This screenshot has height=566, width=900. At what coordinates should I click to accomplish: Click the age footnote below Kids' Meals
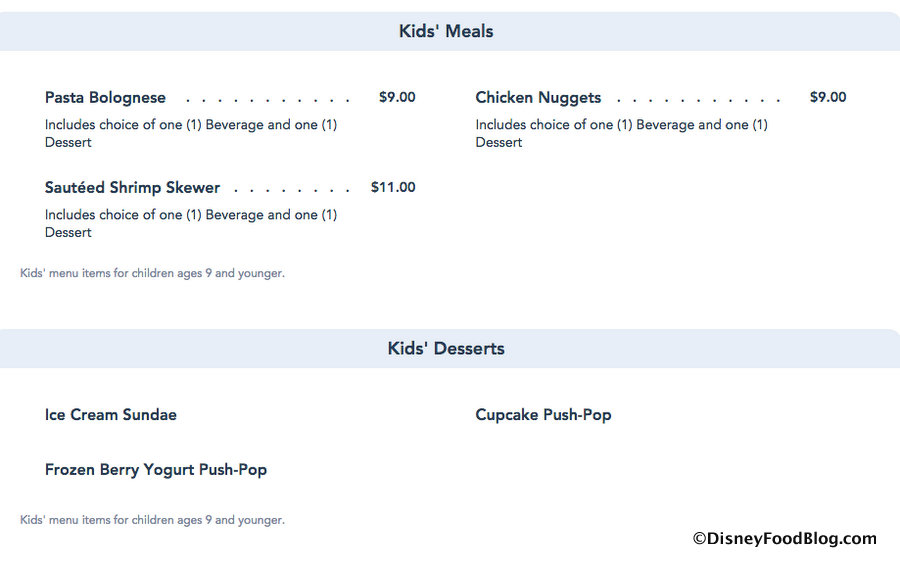(x=152, y=273)
